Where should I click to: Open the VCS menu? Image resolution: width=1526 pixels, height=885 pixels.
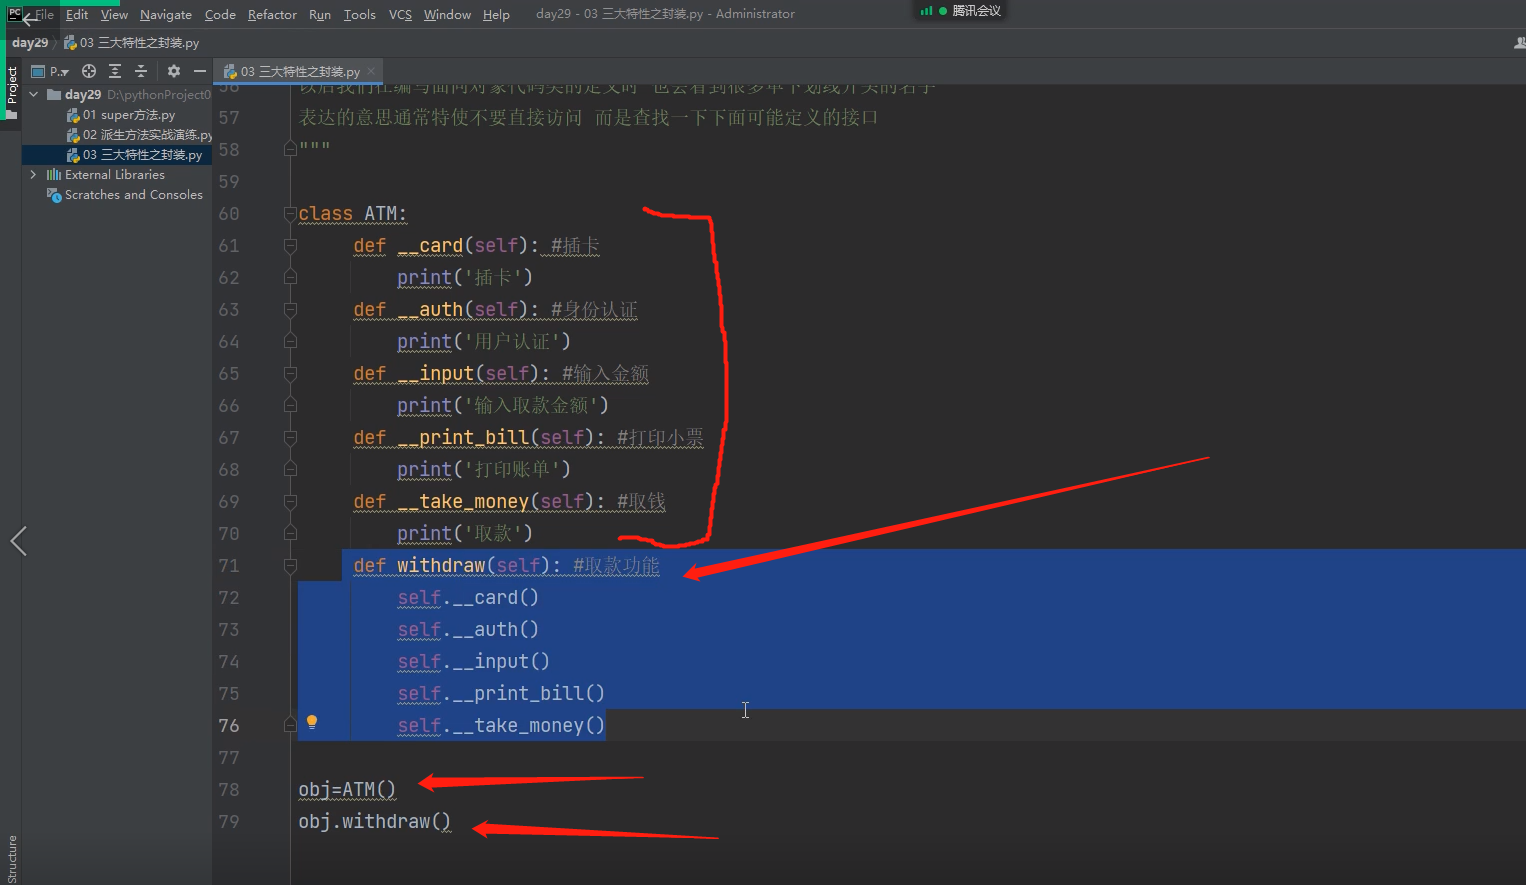(x=400, y=14)
